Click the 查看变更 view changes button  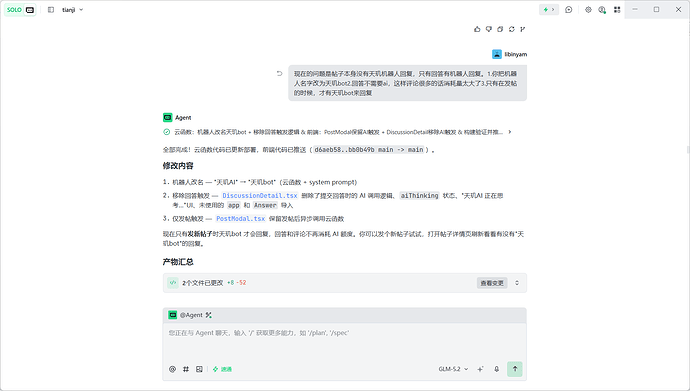[x=492, y=283]
